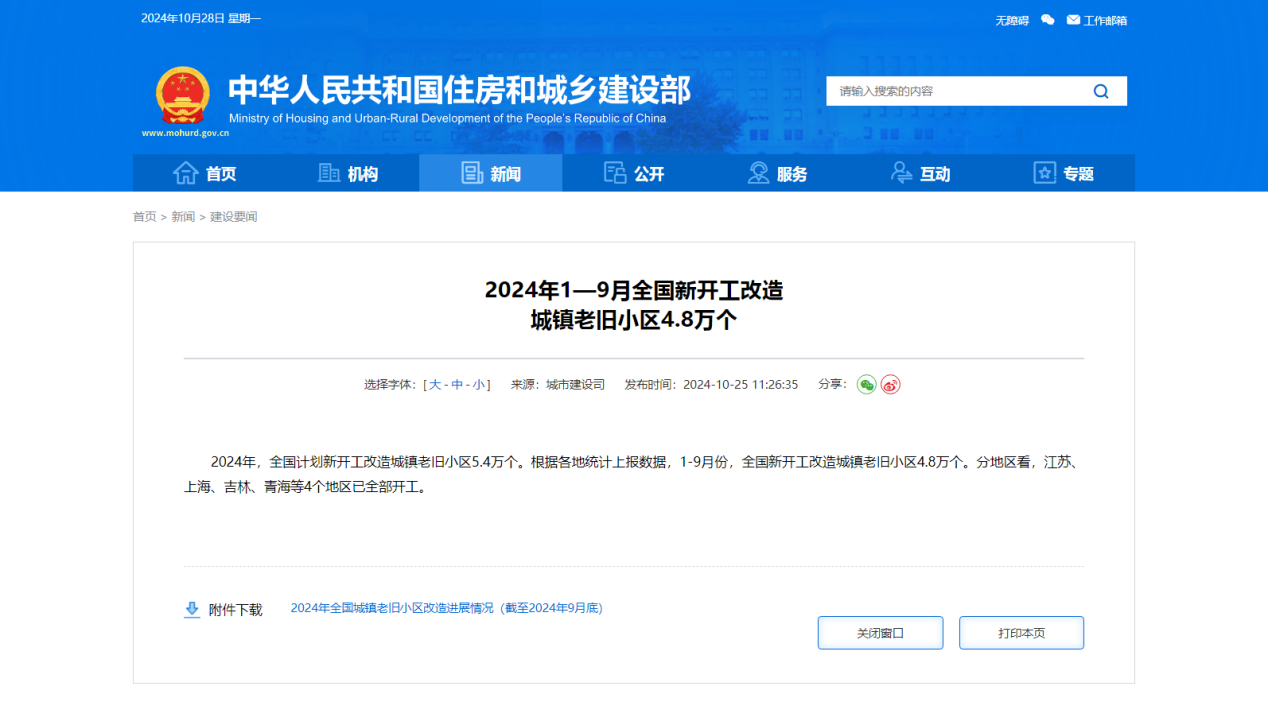Click the 附件下载 download arrow icon
The height and width of the screenshot is (725, 1268).
click(192, 609)
